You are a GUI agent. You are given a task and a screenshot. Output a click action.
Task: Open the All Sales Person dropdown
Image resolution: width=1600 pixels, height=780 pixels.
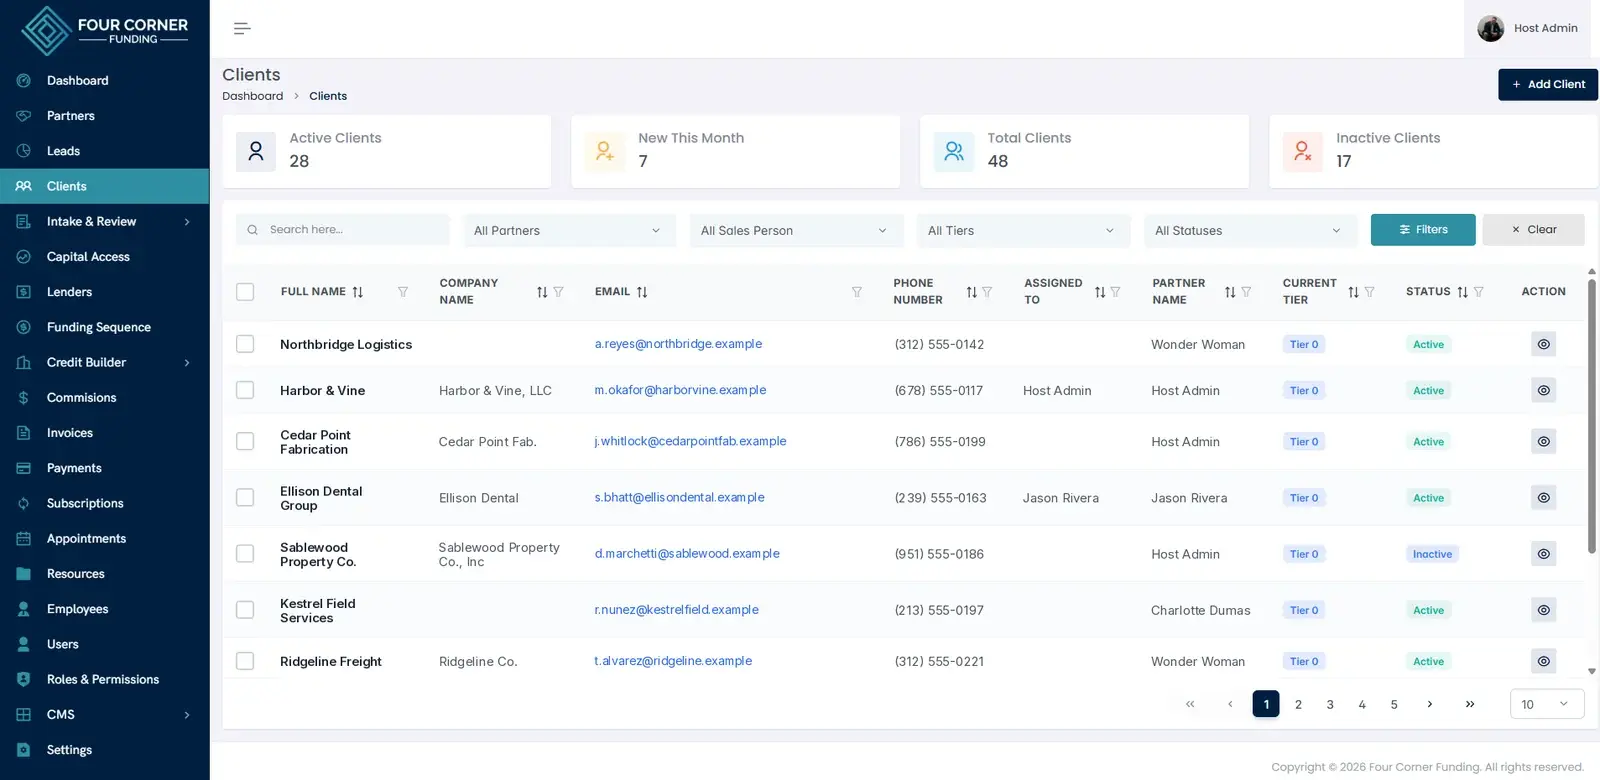tap(796, 230)
